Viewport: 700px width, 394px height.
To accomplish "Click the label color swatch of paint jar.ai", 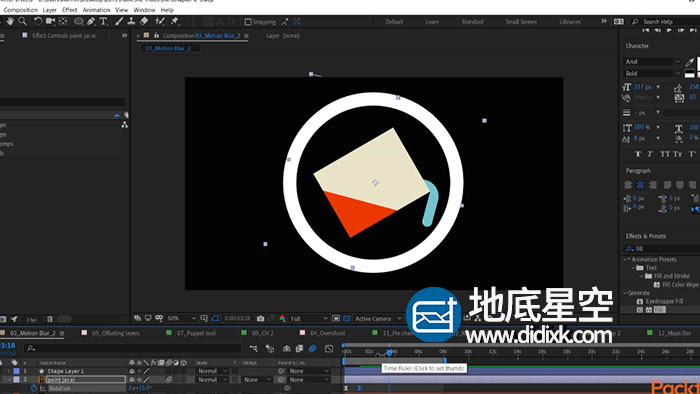I will 17,379.
